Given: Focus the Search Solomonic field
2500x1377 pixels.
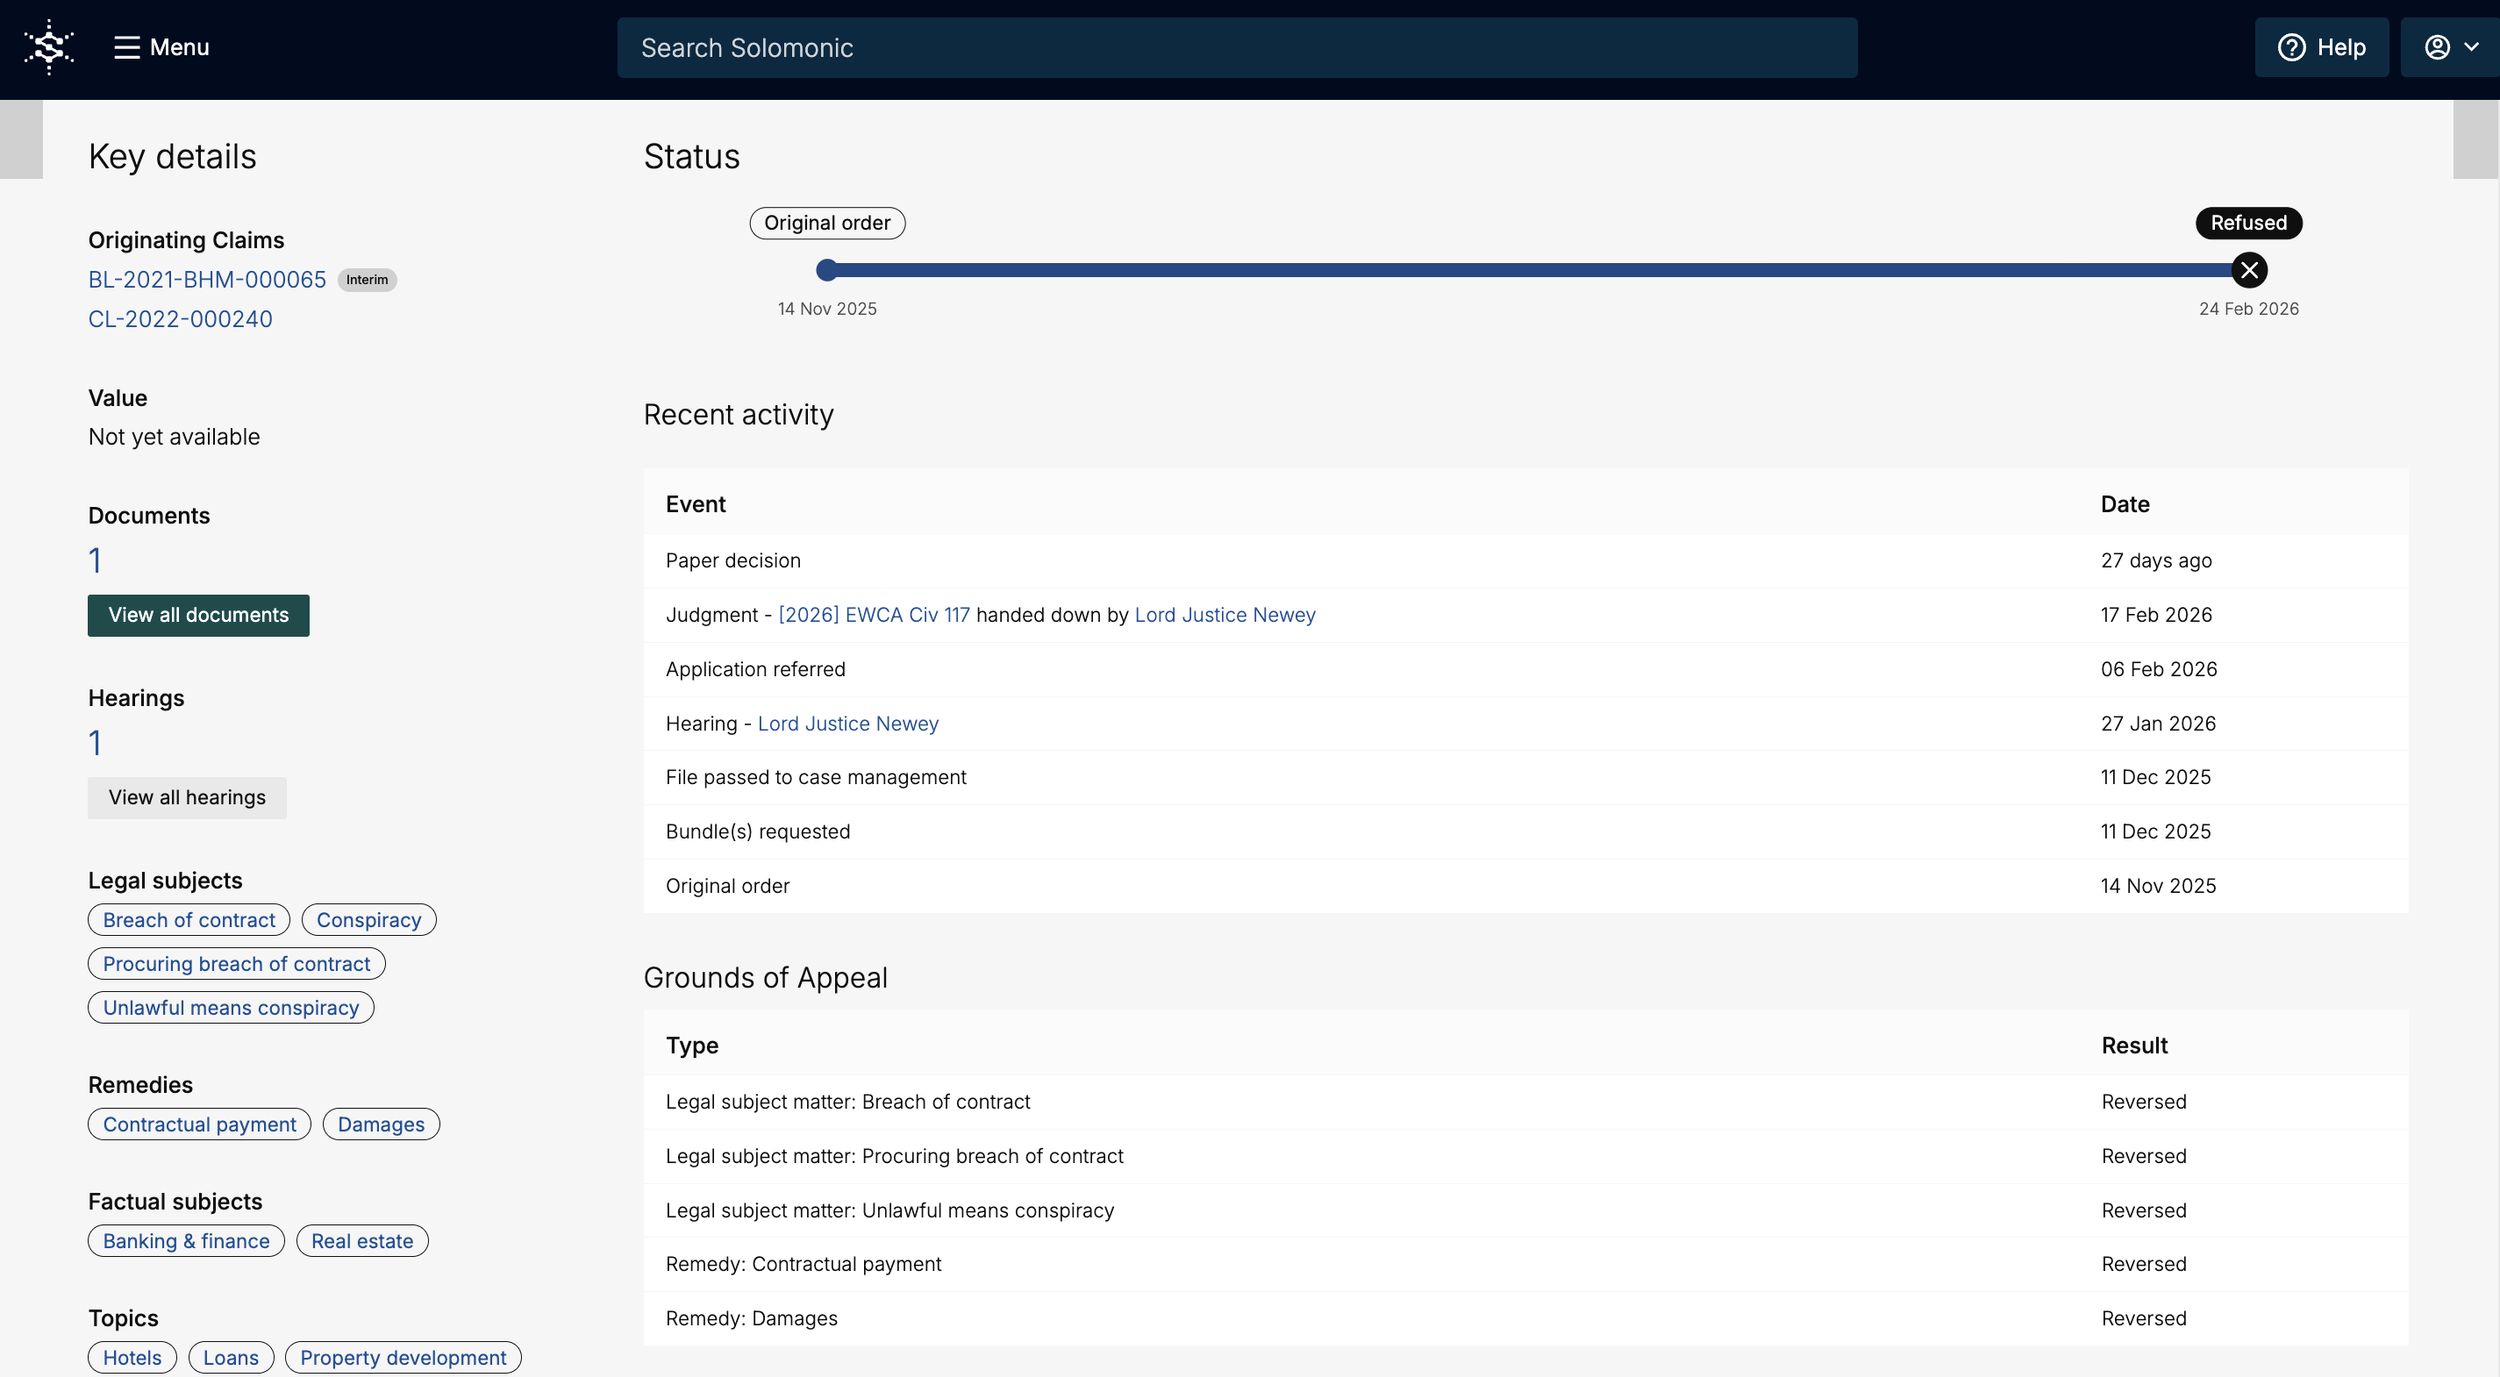Looking at the screenshot, I should (1237, 47).
